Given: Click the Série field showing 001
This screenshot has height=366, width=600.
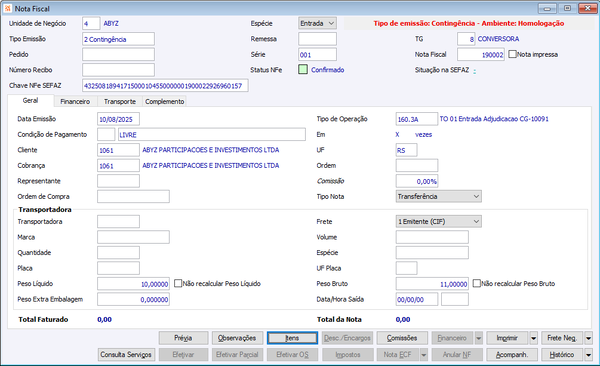Looking at the screenshot, I should click(x=318, y=54).
